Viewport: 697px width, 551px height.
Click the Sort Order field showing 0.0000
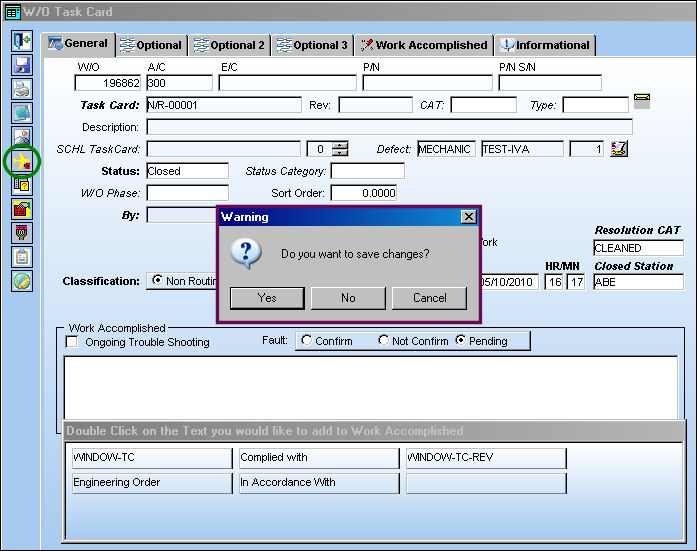(x=364, y=193)
